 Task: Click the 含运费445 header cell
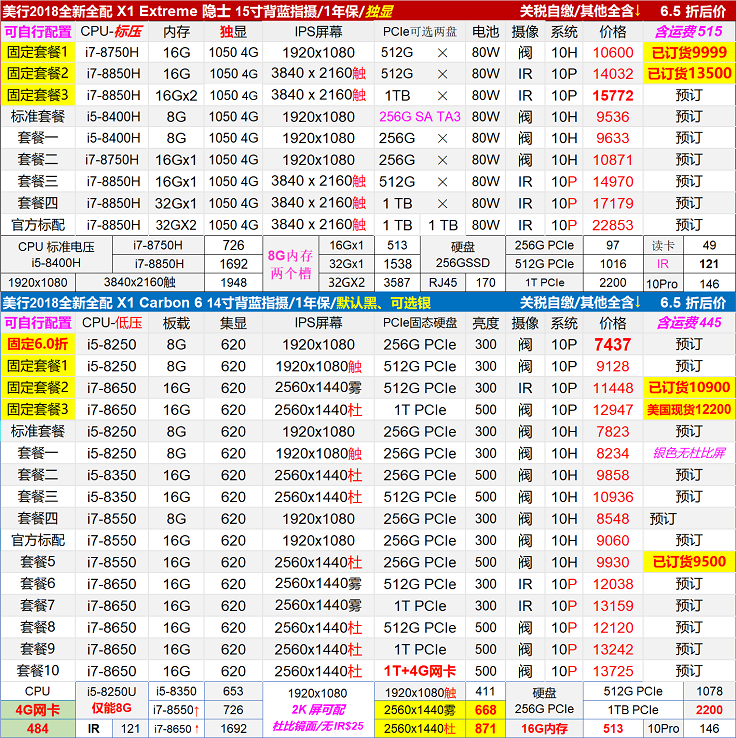click(x=688, y=323)
